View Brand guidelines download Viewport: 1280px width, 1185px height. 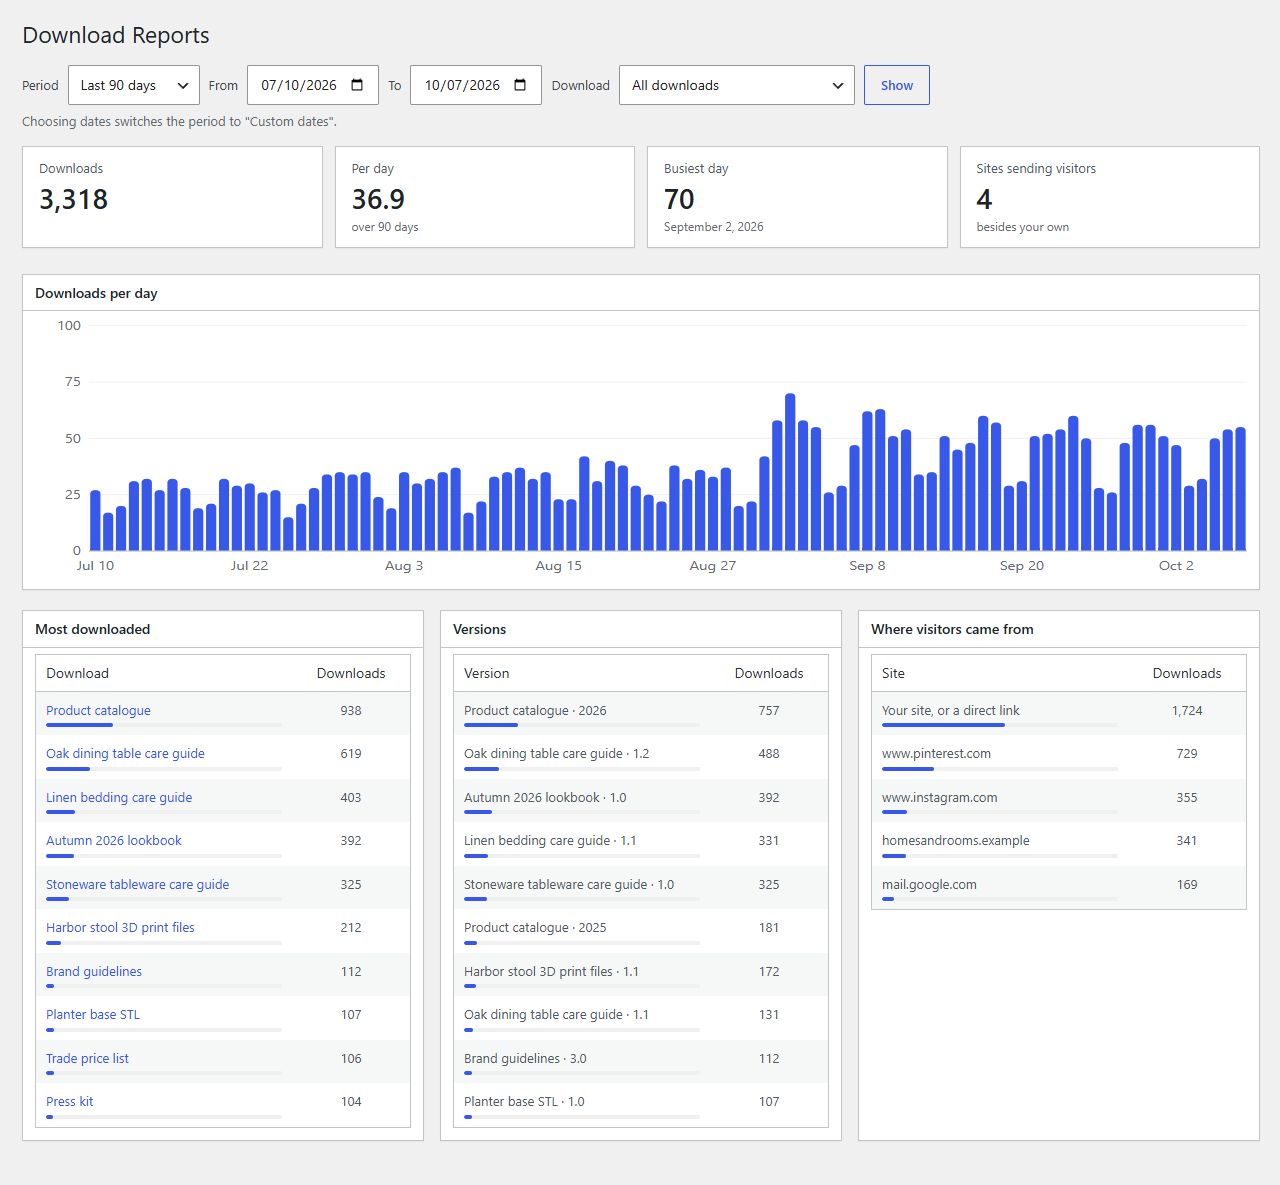tap(94, 972)
